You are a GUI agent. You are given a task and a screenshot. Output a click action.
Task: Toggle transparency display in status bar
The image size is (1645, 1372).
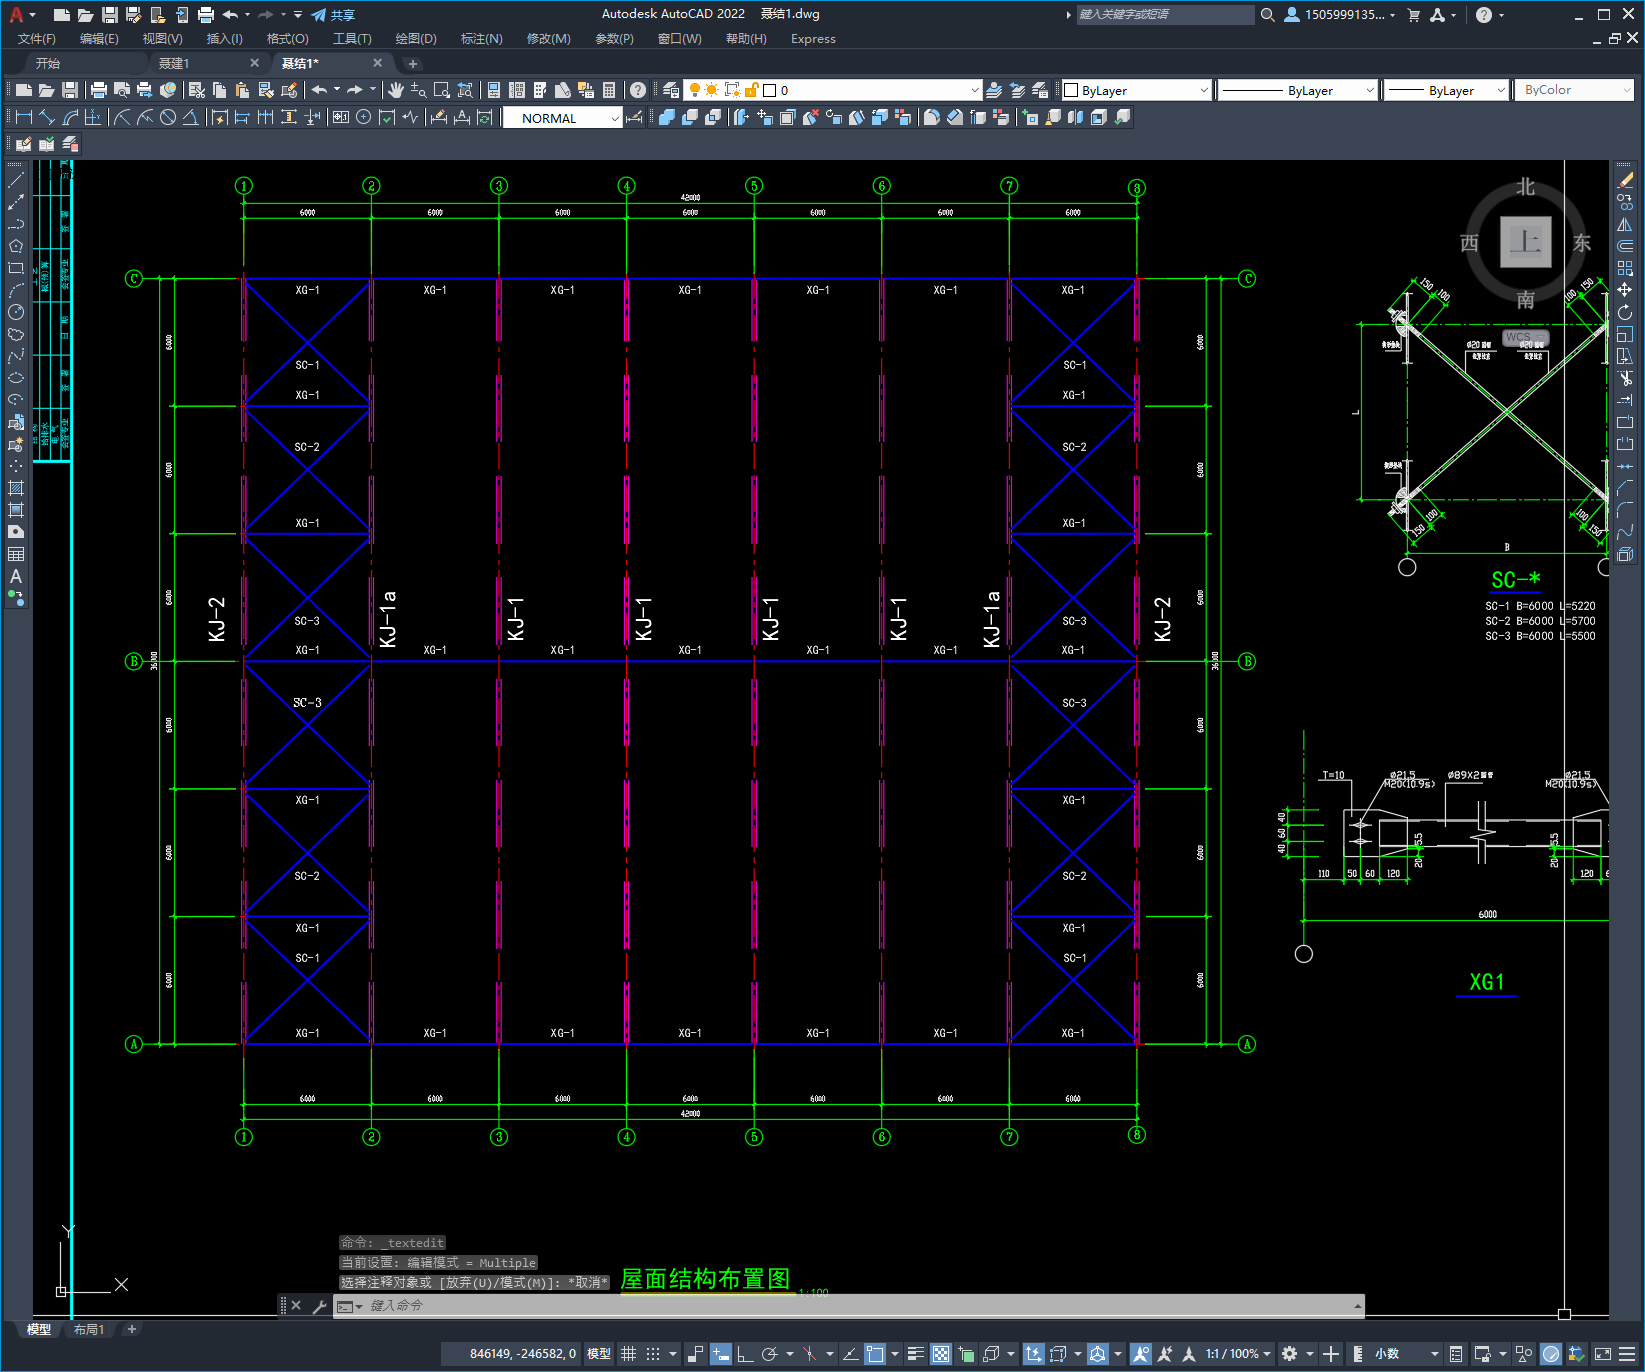tap(941, 1354)
